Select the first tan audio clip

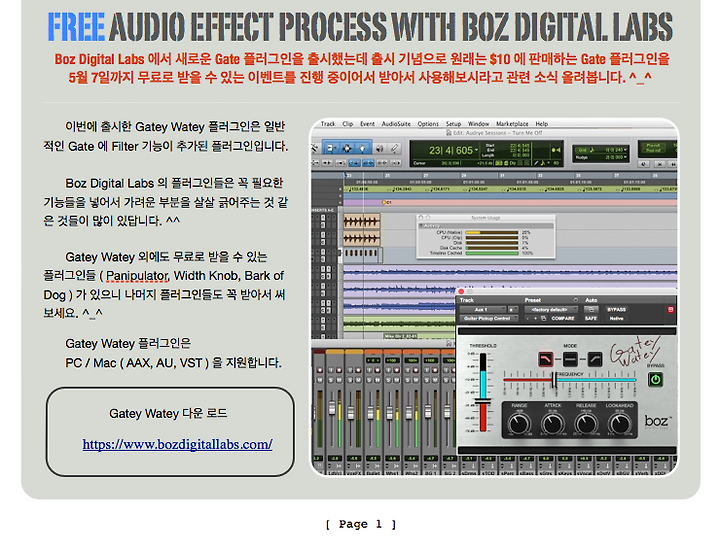tap(362, 221)
